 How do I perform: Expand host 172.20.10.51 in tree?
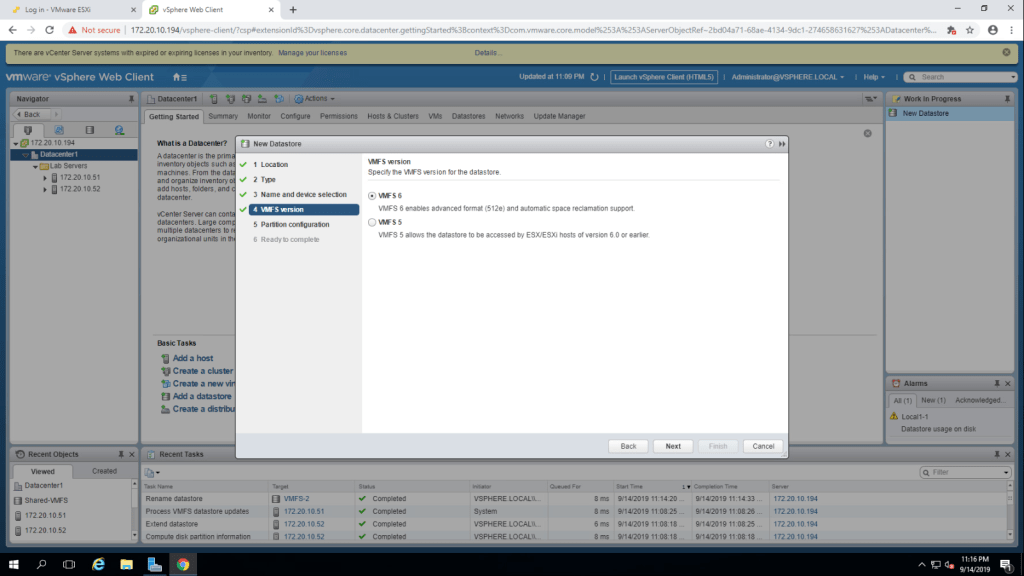(44, 177)
